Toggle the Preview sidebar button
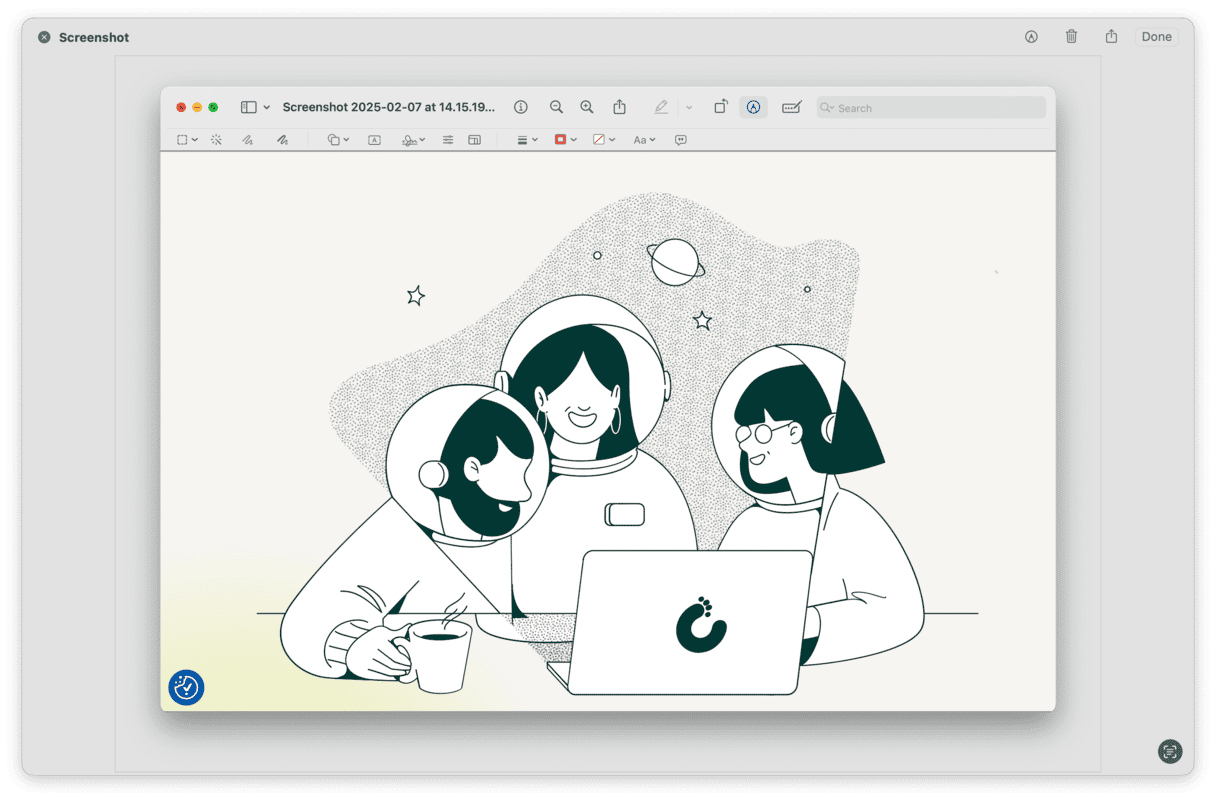The image size is (1216, 801). click(249, 107)
